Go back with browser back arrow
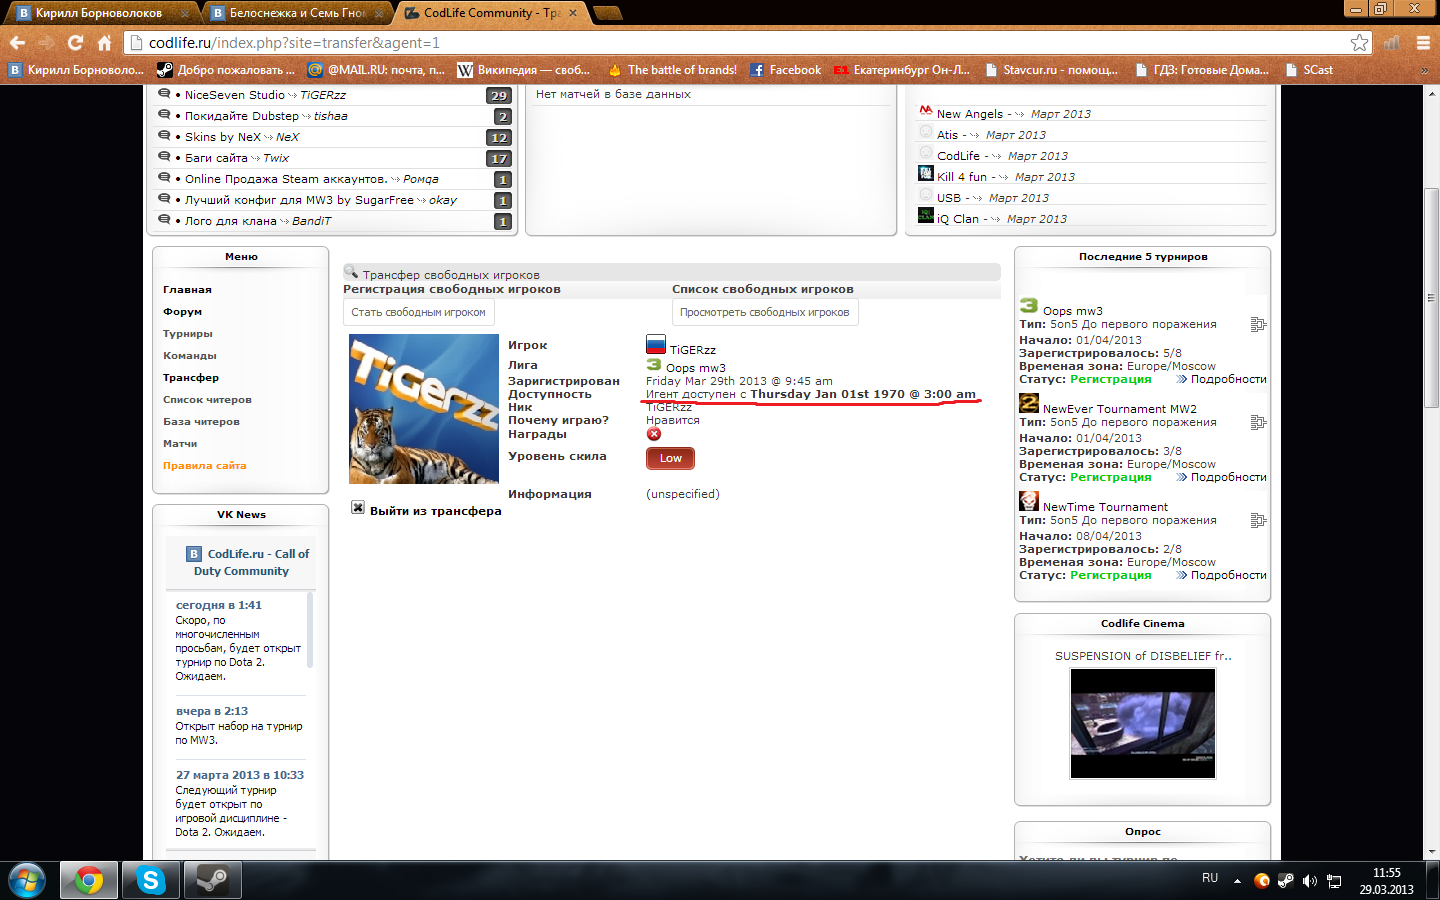The width and height of the screenshot is (1440, 900). (x=17, y=43)
